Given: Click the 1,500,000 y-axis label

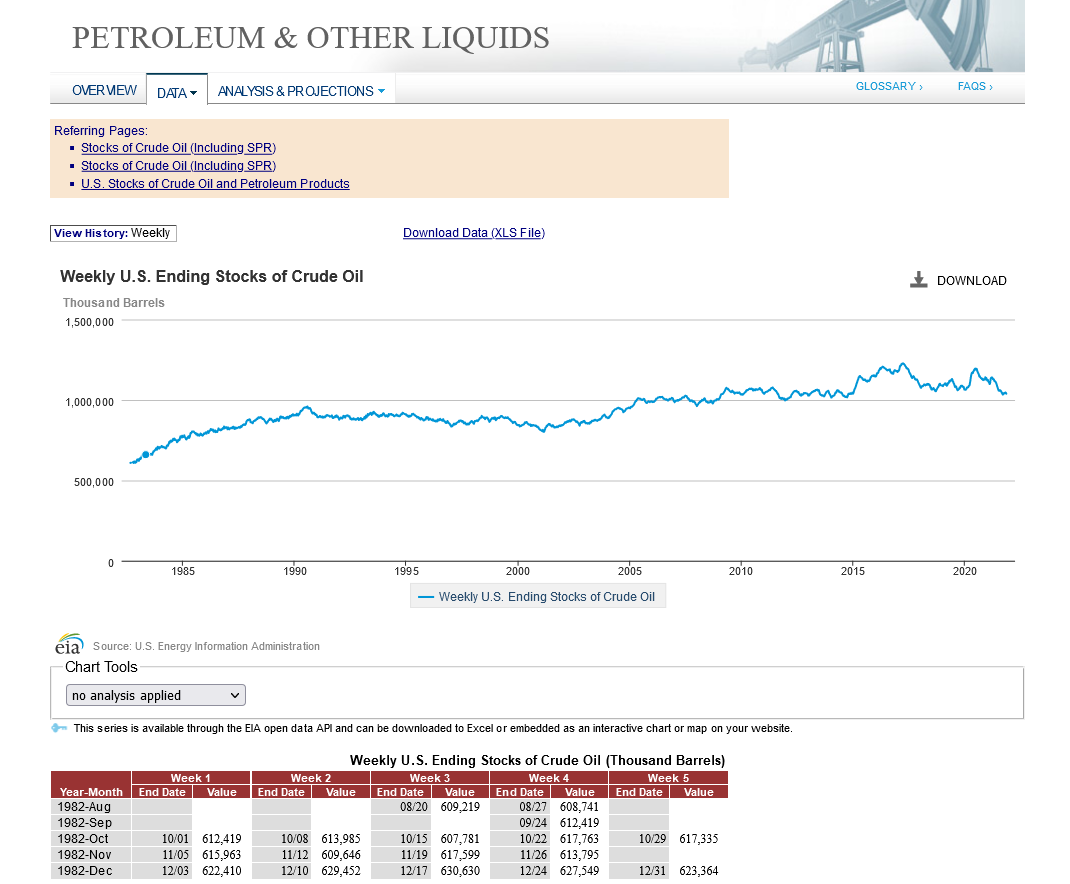Looking at the screenshot, I should coord(89,322).
